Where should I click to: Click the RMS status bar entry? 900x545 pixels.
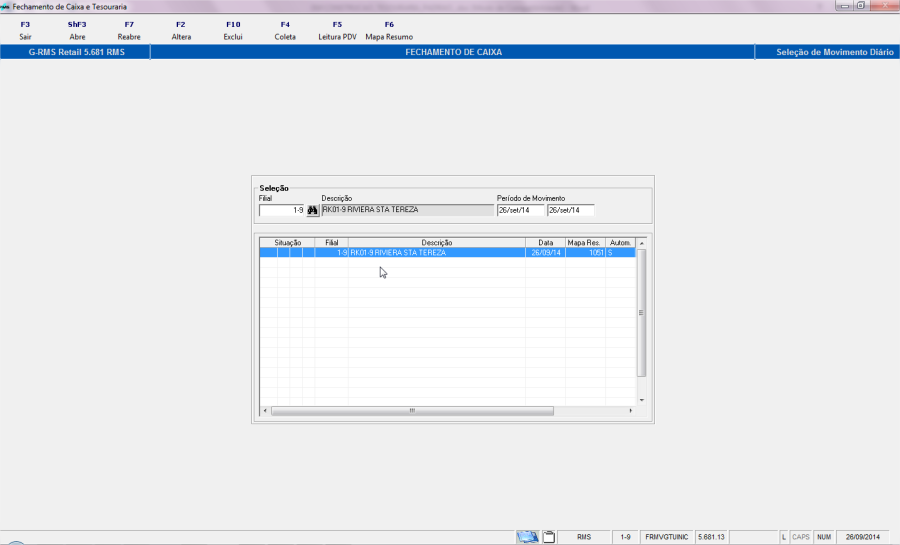point(584,537)
